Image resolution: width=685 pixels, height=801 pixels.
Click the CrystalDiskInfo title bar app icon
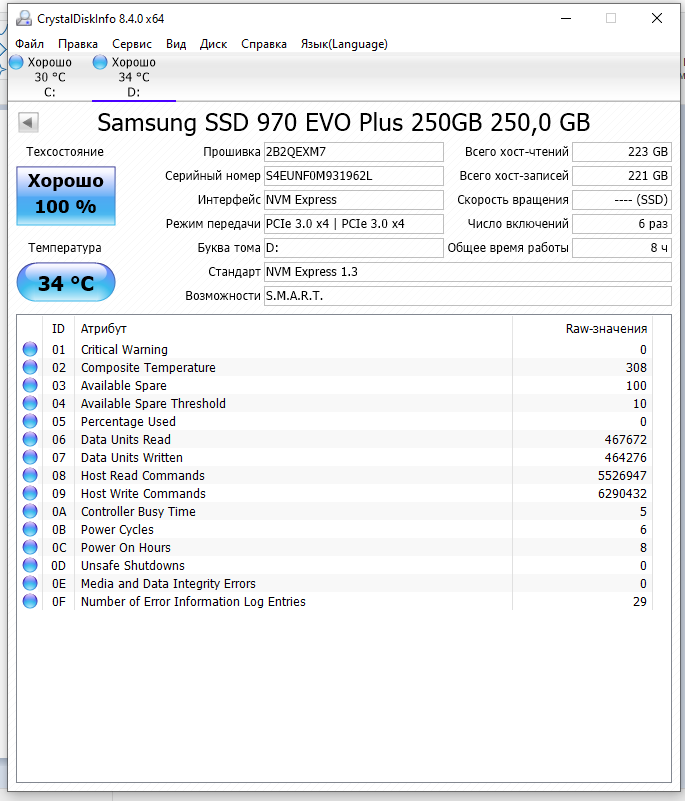(x=23, y=18)
